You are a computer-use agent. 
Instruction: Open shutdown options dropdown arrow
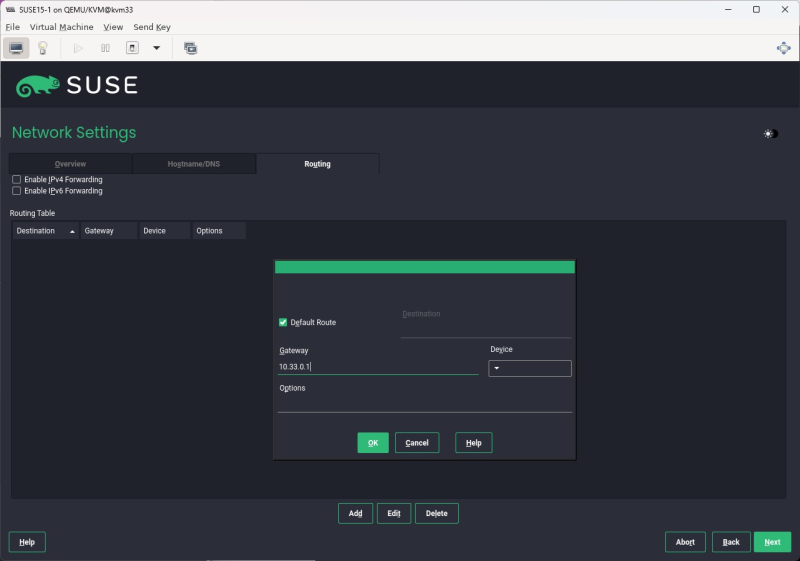point(157,48)
